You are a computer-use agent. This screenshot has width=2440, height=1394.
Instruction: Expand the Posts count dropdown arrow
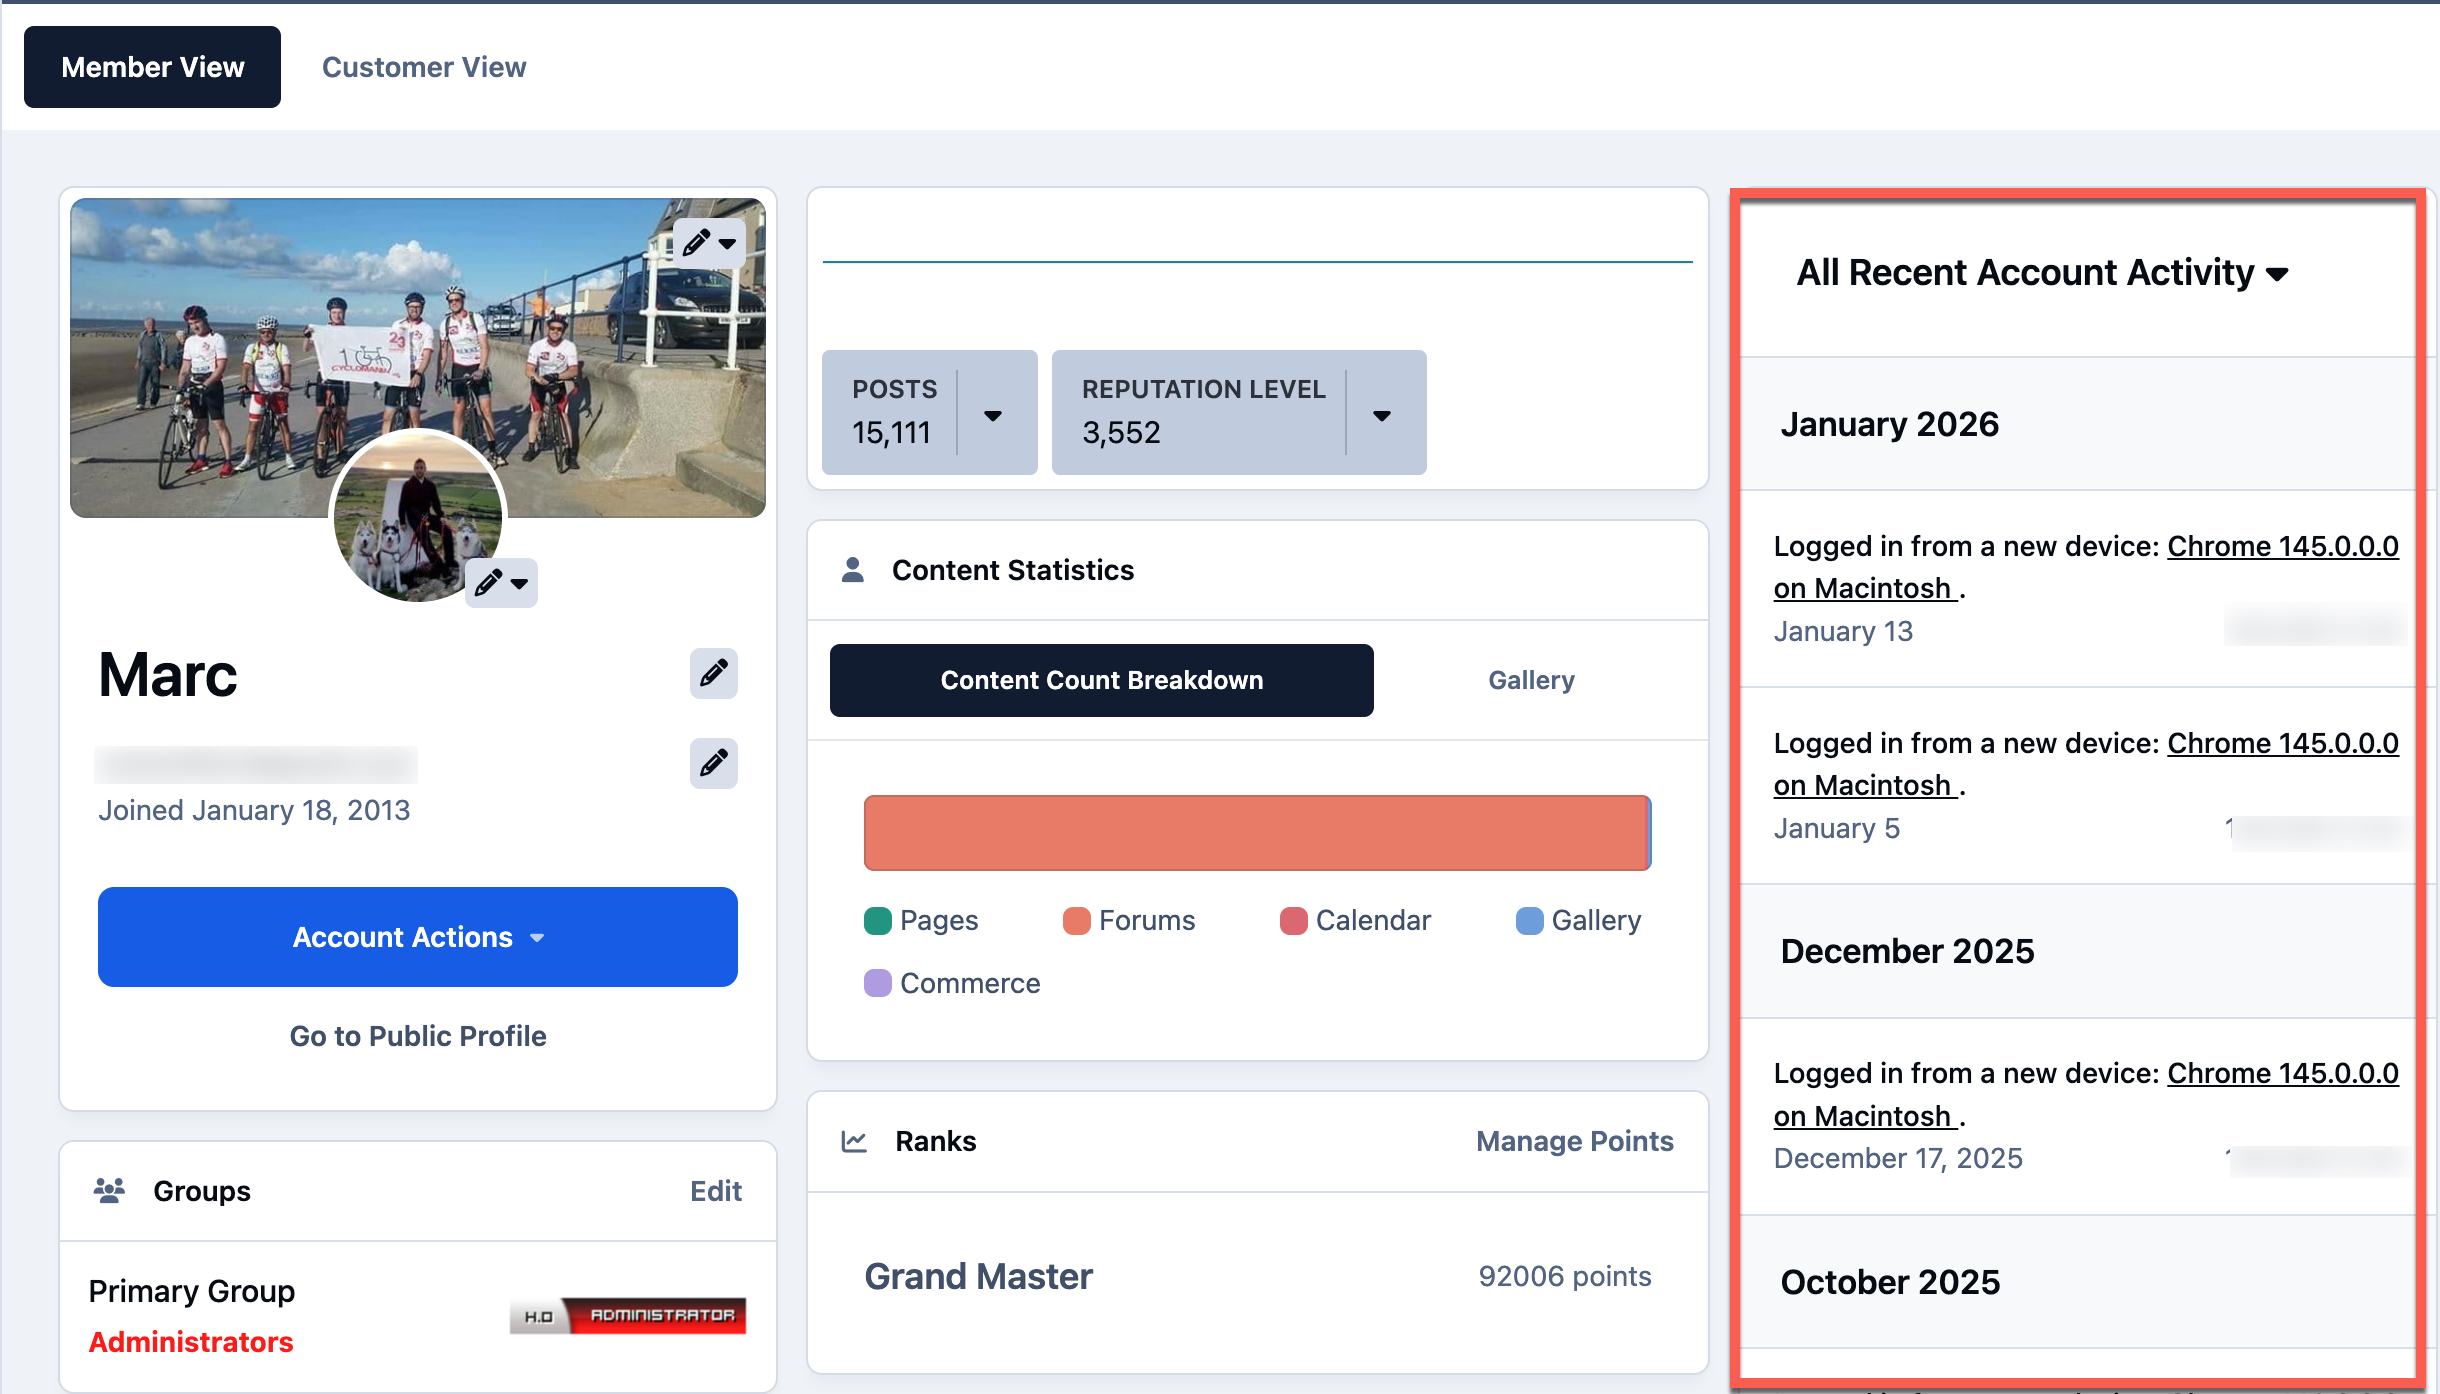(x=993, y=415)
